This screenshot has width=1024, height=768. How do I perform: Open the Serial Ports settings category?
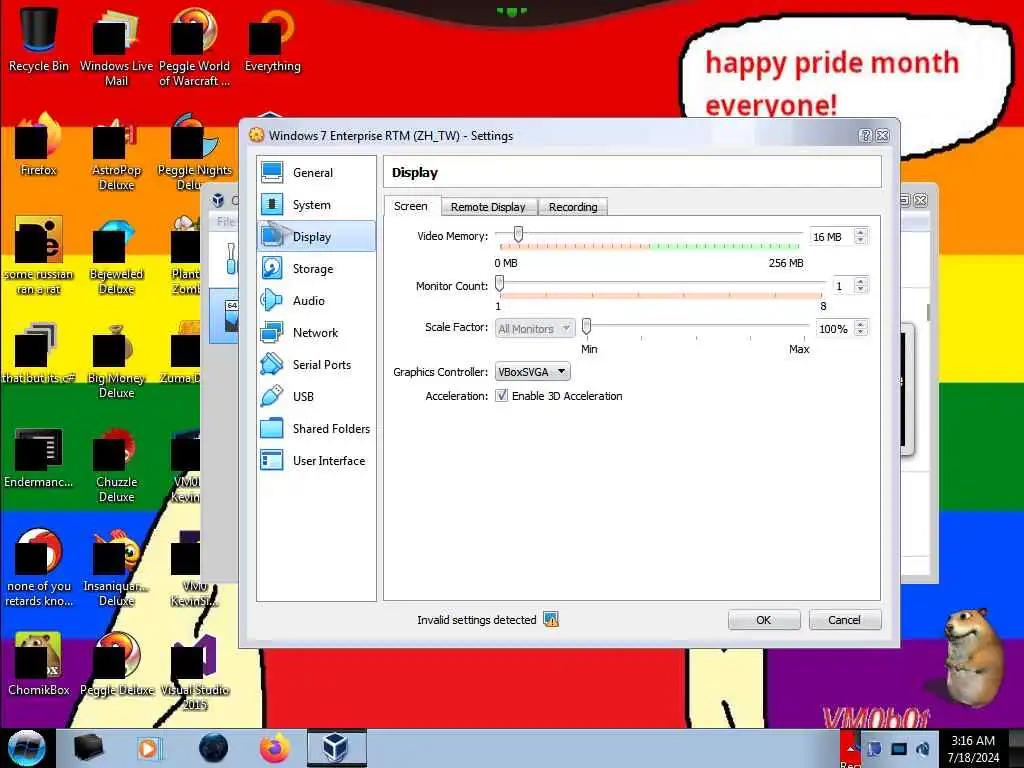tap(316, 364)
